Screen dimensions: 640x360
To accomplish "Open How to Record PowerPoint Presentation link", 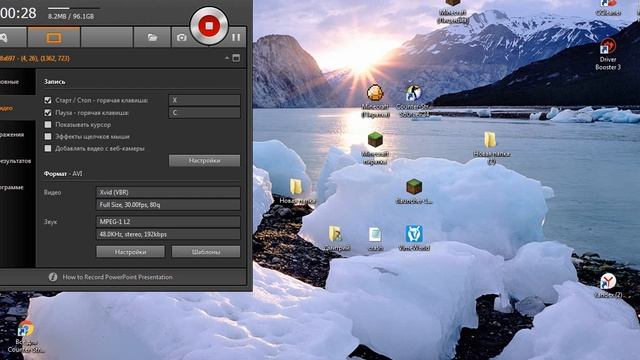I will (118, 277).
